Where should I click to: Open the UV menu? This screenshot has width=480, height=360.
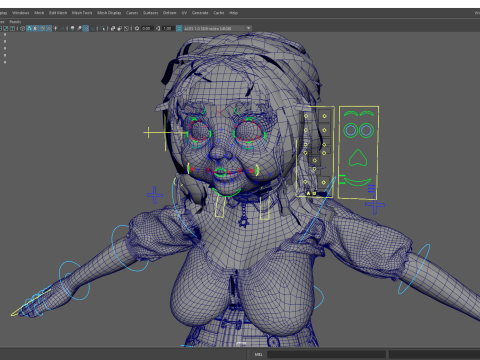(184, 13)
